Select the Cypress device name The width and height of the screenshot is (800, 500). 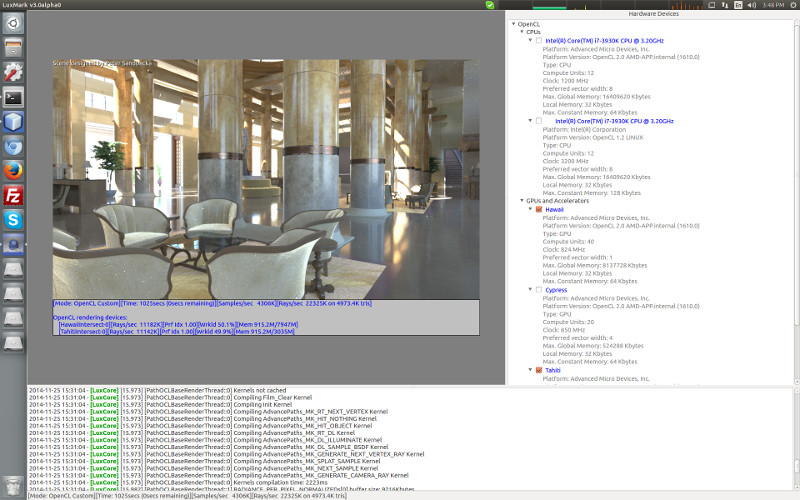pyautogui.click(x=556, y=290)
